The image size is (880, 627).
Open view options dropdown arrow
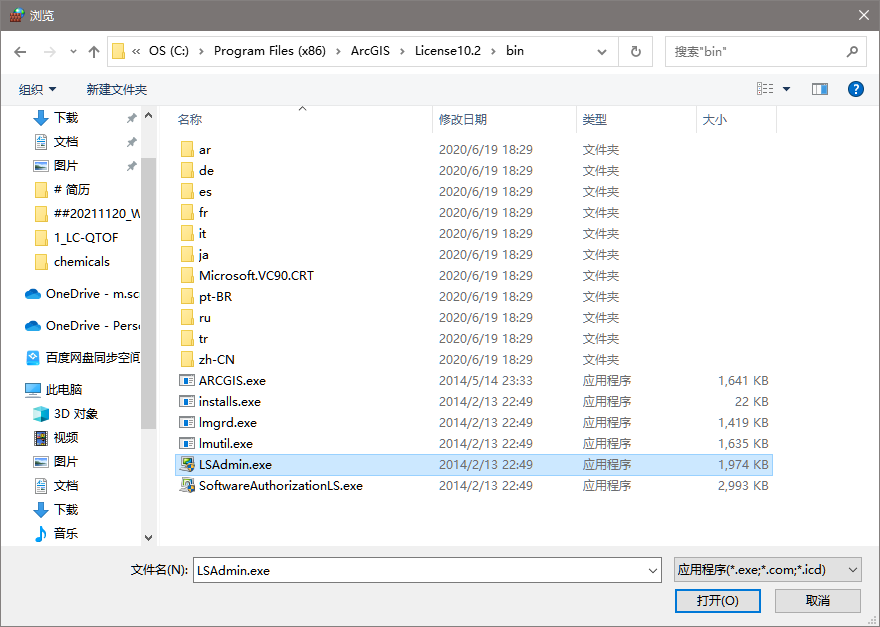pyautogui.click(x=786, y=89)
